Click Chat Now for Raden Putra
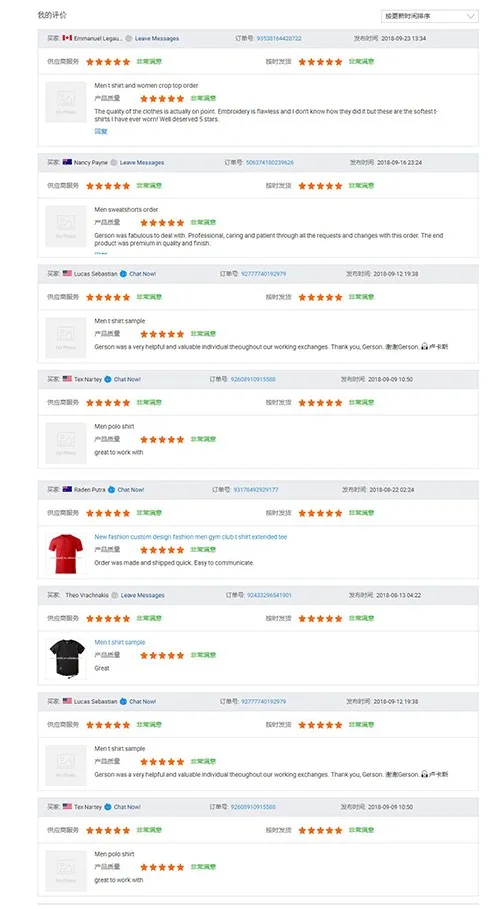The width and height of the screenshot is (500, 909). coord(131,489)
